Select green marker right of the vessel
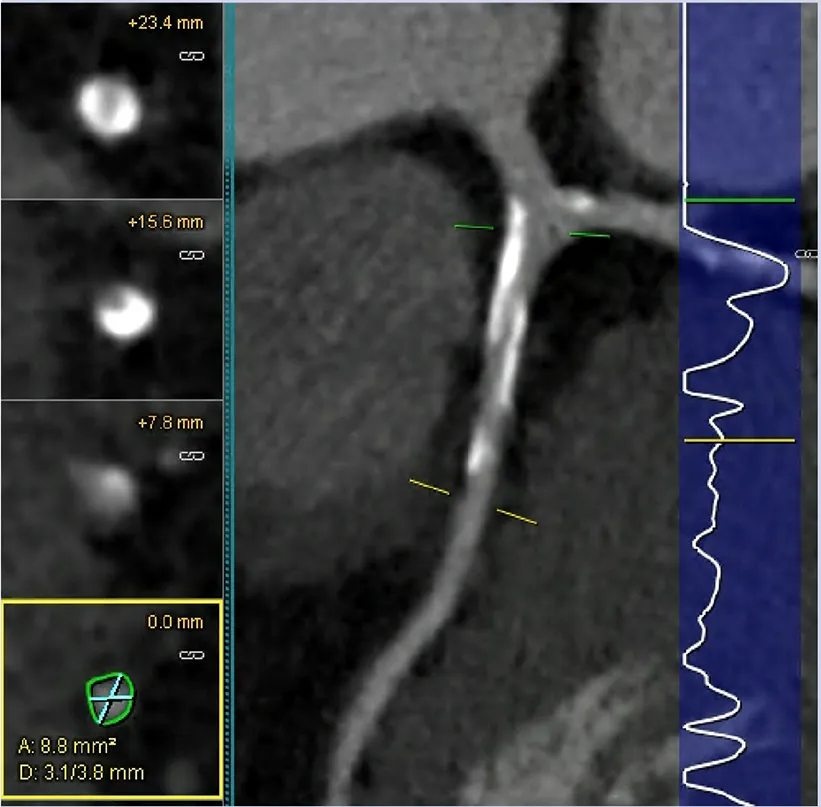821x807 pixels. (x=589, y=235)
